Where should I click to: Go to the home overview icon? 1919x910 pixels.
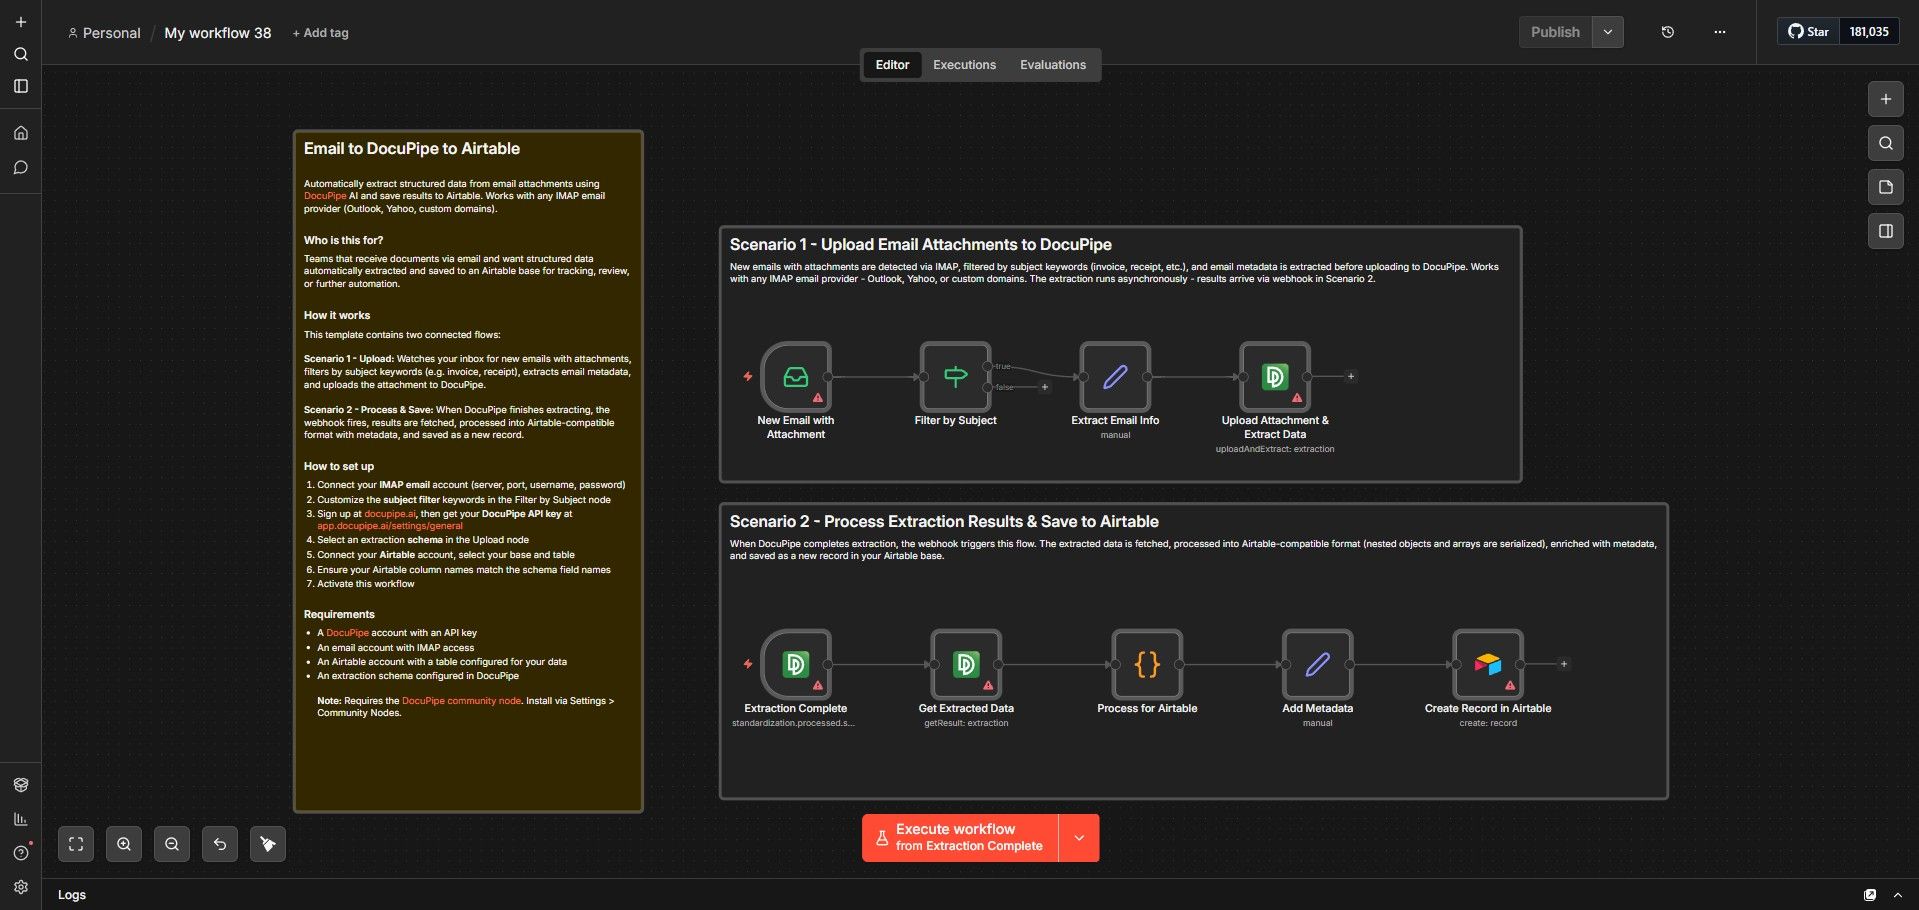coord(20,131)
